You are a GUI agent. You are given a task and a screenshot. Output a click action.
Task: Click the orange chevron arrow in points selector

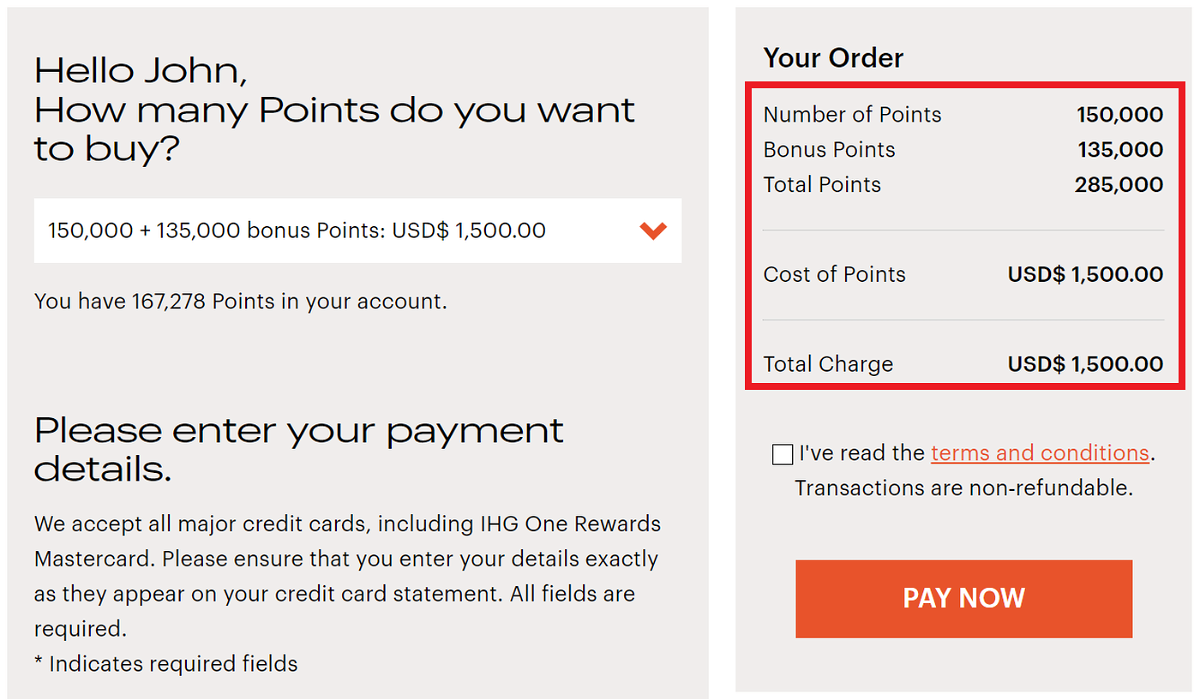653,231
